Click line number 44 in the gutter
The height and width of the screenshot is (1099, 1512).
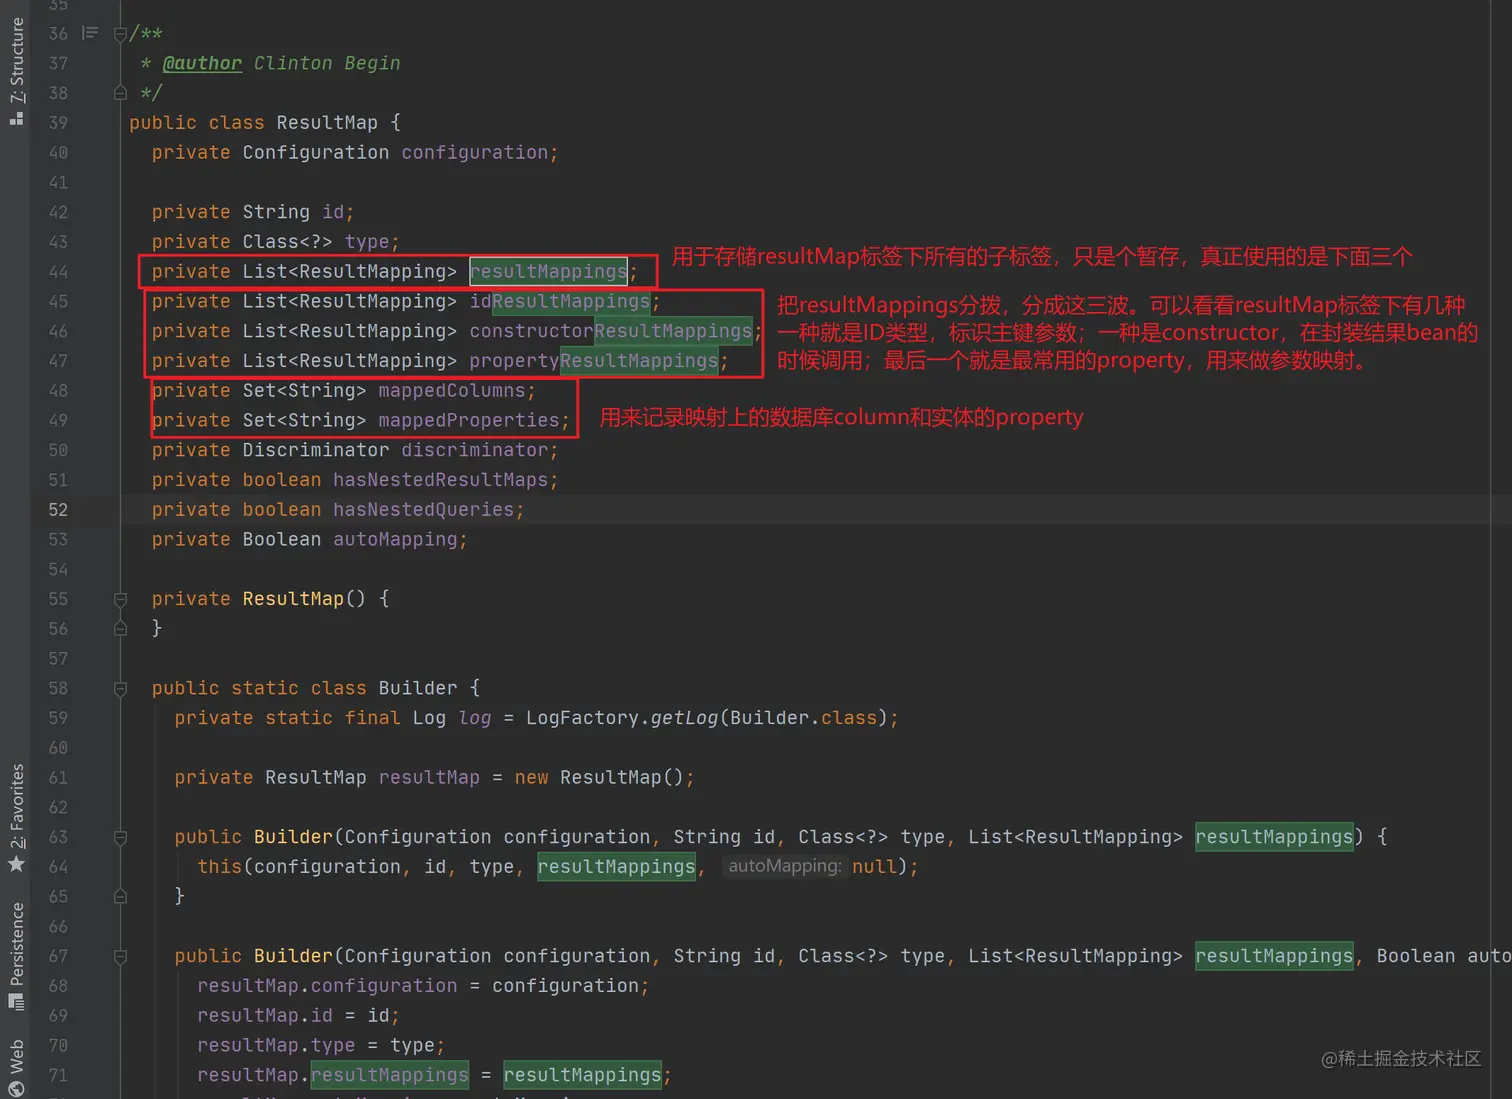59,271
